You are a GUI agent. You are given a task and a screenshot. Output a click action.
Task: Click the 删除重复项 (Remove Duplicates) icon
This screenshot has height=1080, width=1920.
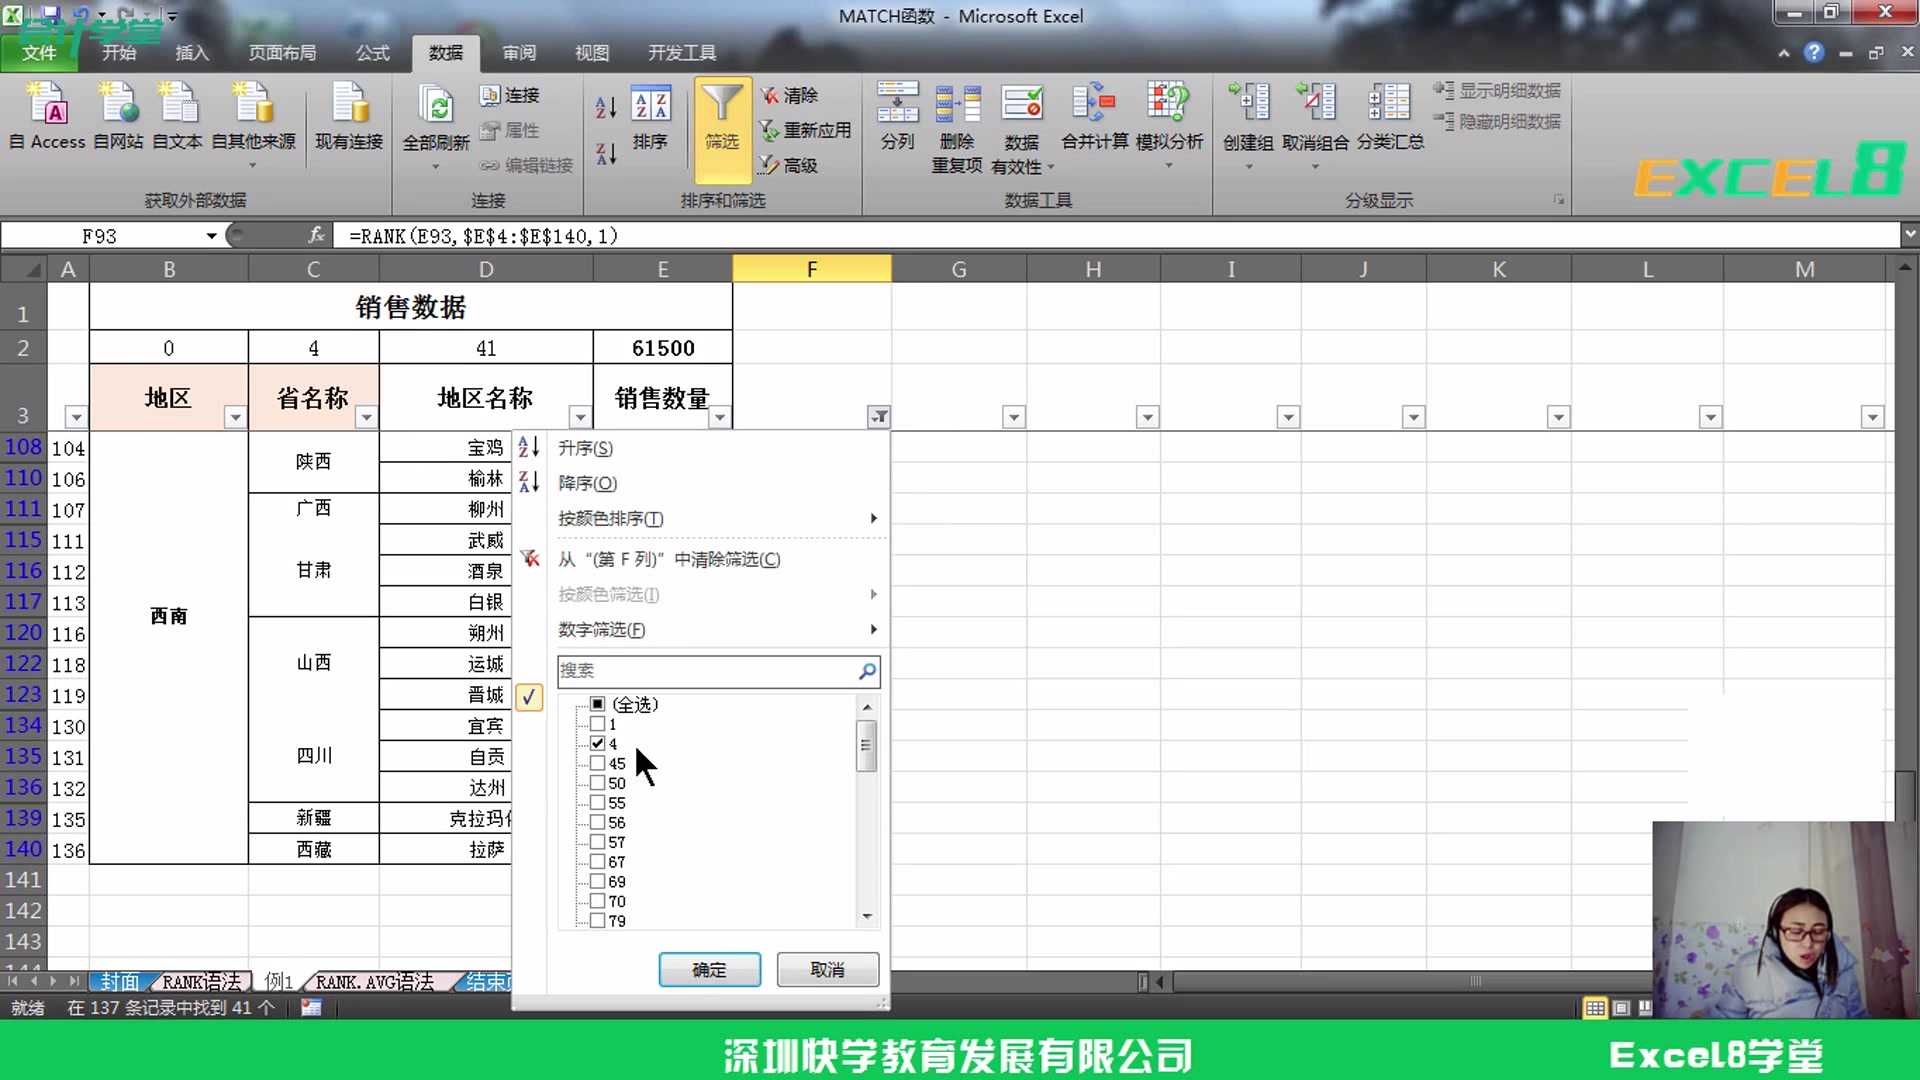click(x=957, y=120)
